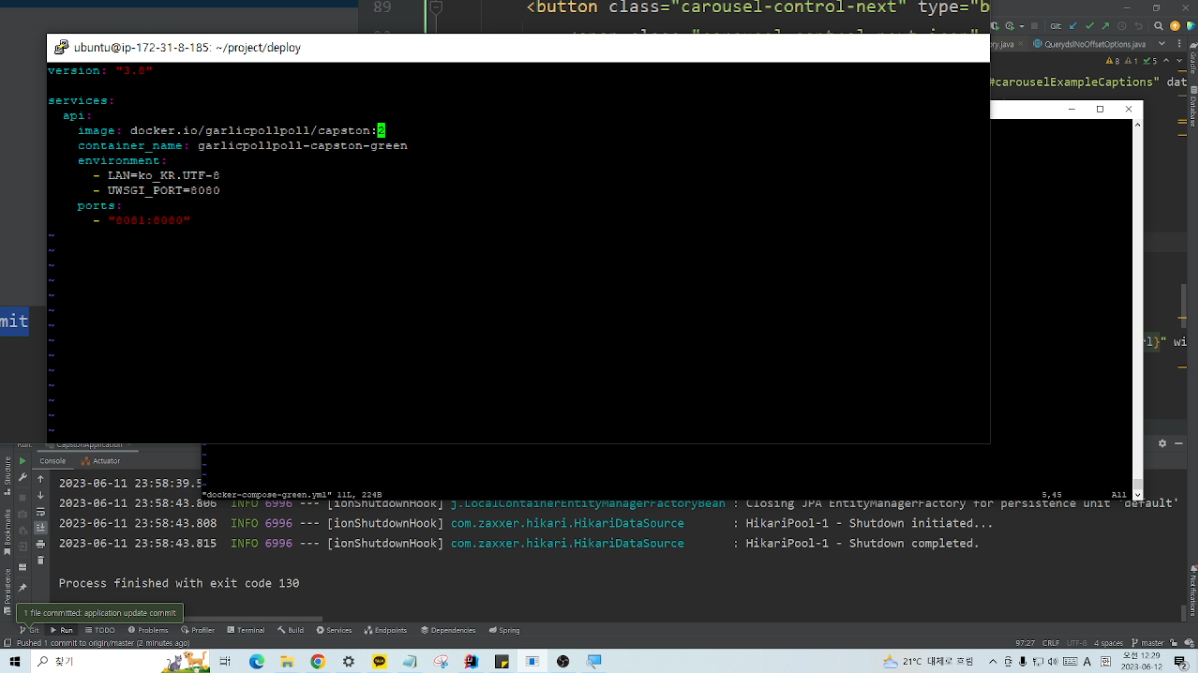Expand hidden editor tabs dropdown chevron

(x=1161, y=44)
